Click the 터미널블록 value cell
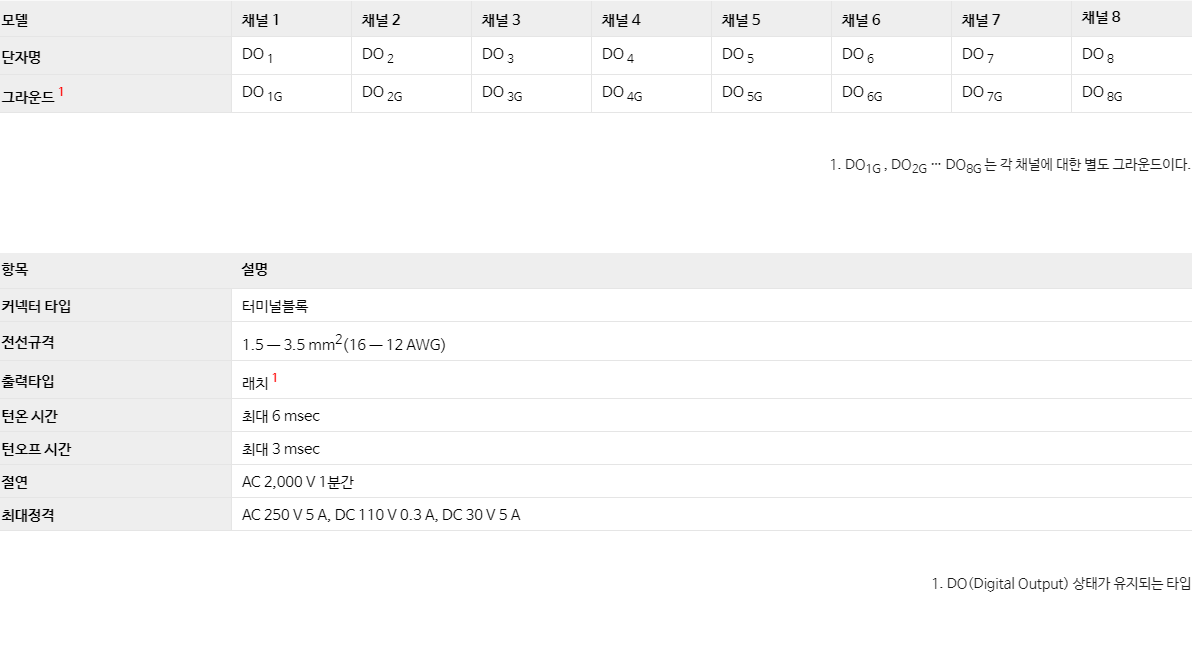Viewport: 1200px width, 650px height. (x=275, y=306)
